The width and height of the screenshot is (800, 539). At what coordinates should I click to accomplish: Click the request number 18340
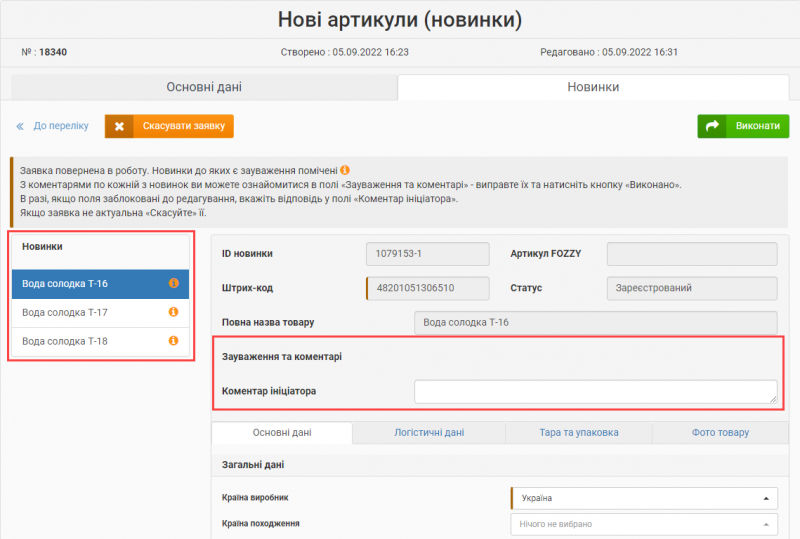tap(53, 52)
